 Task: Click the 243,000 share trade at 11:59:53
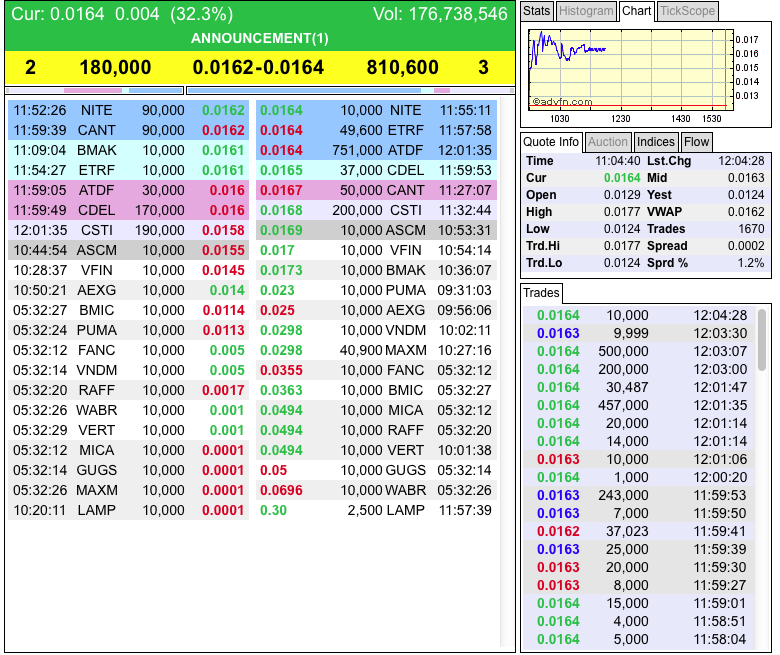pyautogui.click(x=639, y=495)
